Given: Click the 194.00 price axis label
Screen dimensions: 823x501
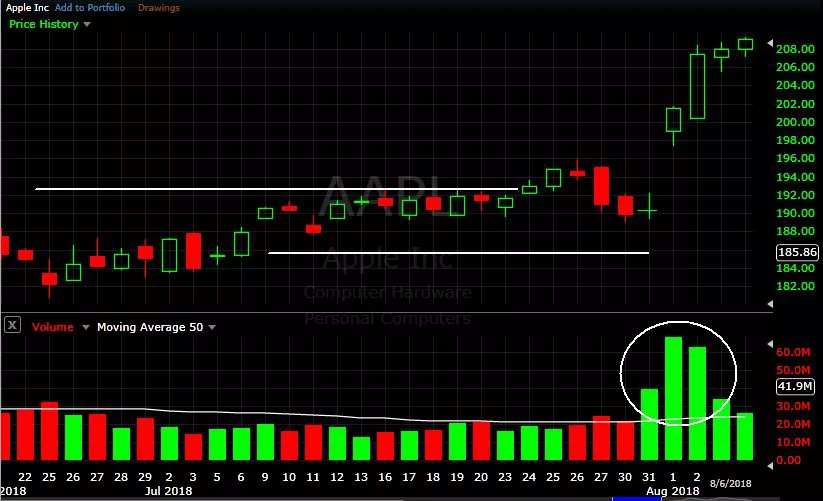Looking at the screenshot, I should pyautogui.click(x=795, y=177).
